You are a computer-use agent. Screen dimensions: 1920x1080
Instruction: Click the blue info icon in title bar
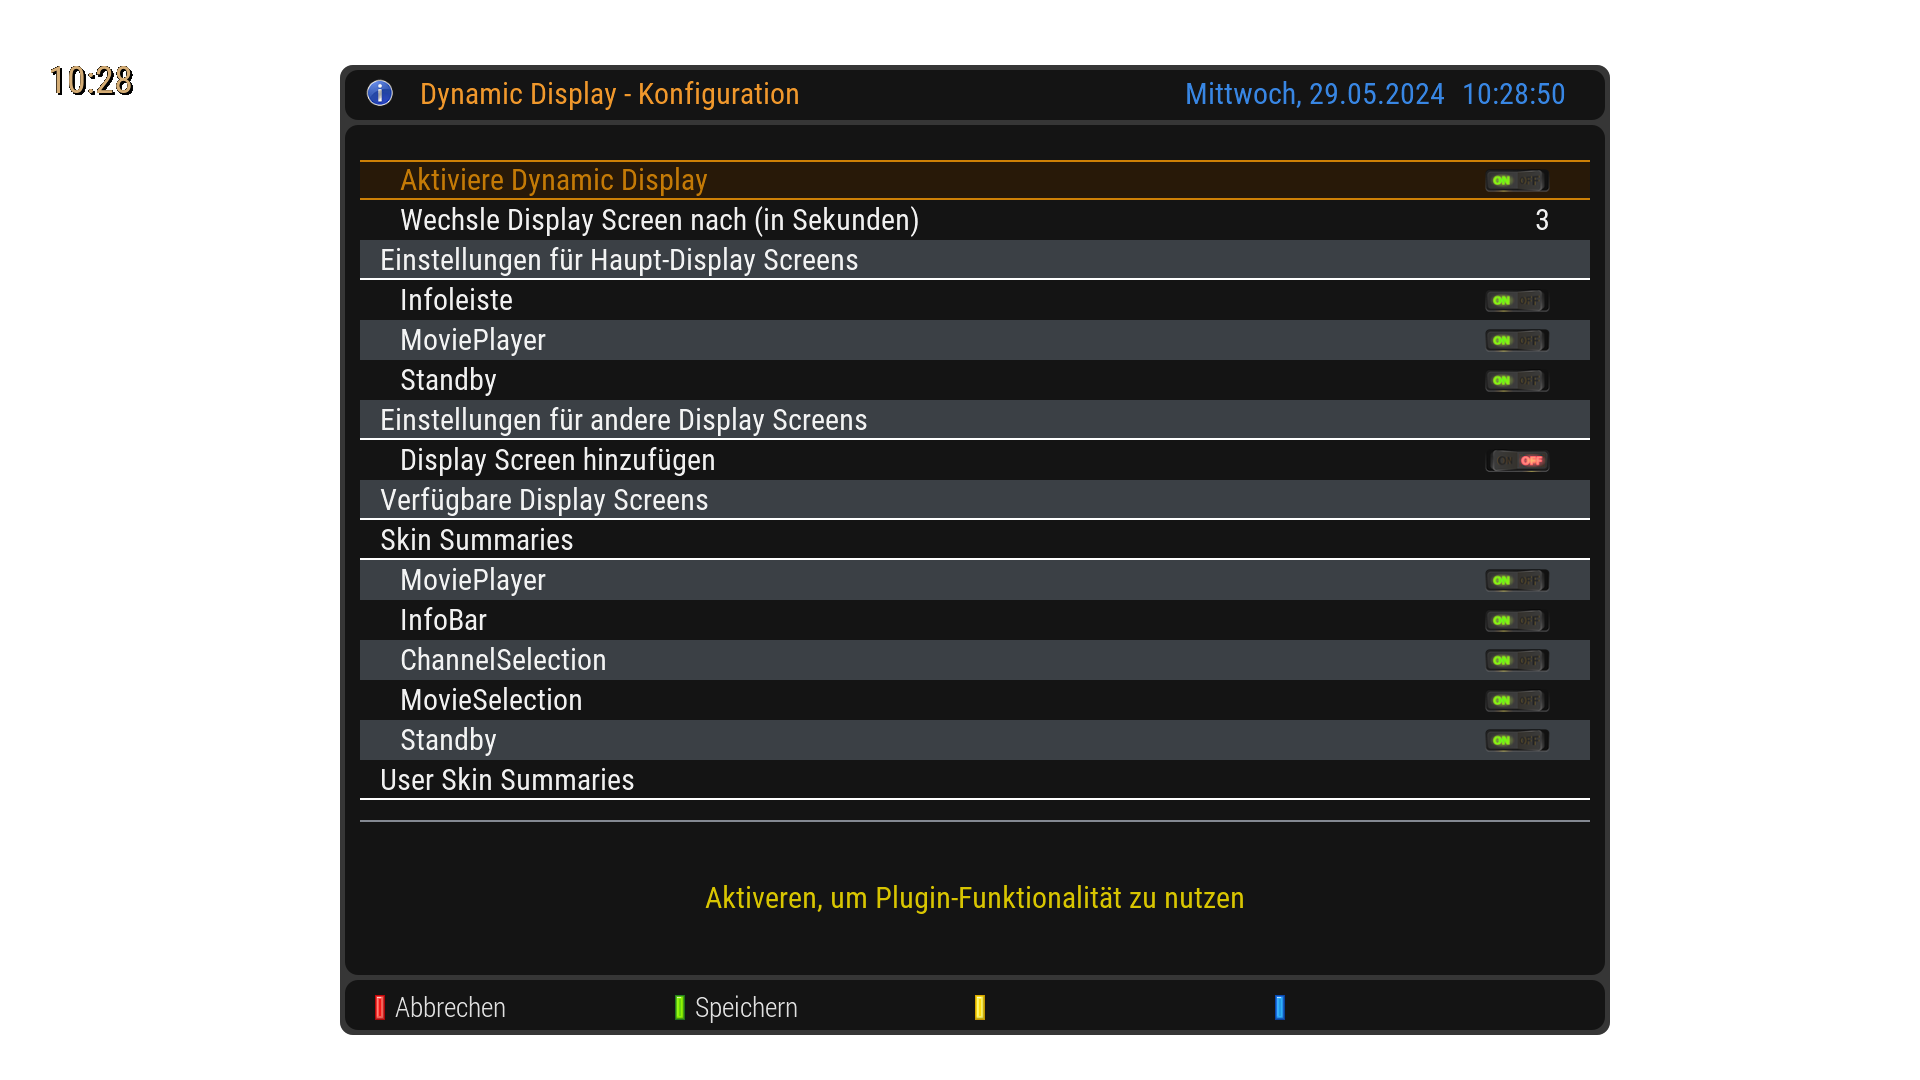click(x=380, y=93)
